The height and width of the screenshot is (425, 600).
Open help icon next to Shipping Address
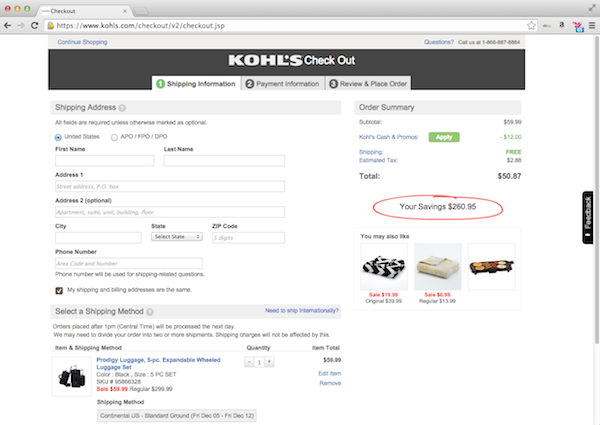point(122,108)
